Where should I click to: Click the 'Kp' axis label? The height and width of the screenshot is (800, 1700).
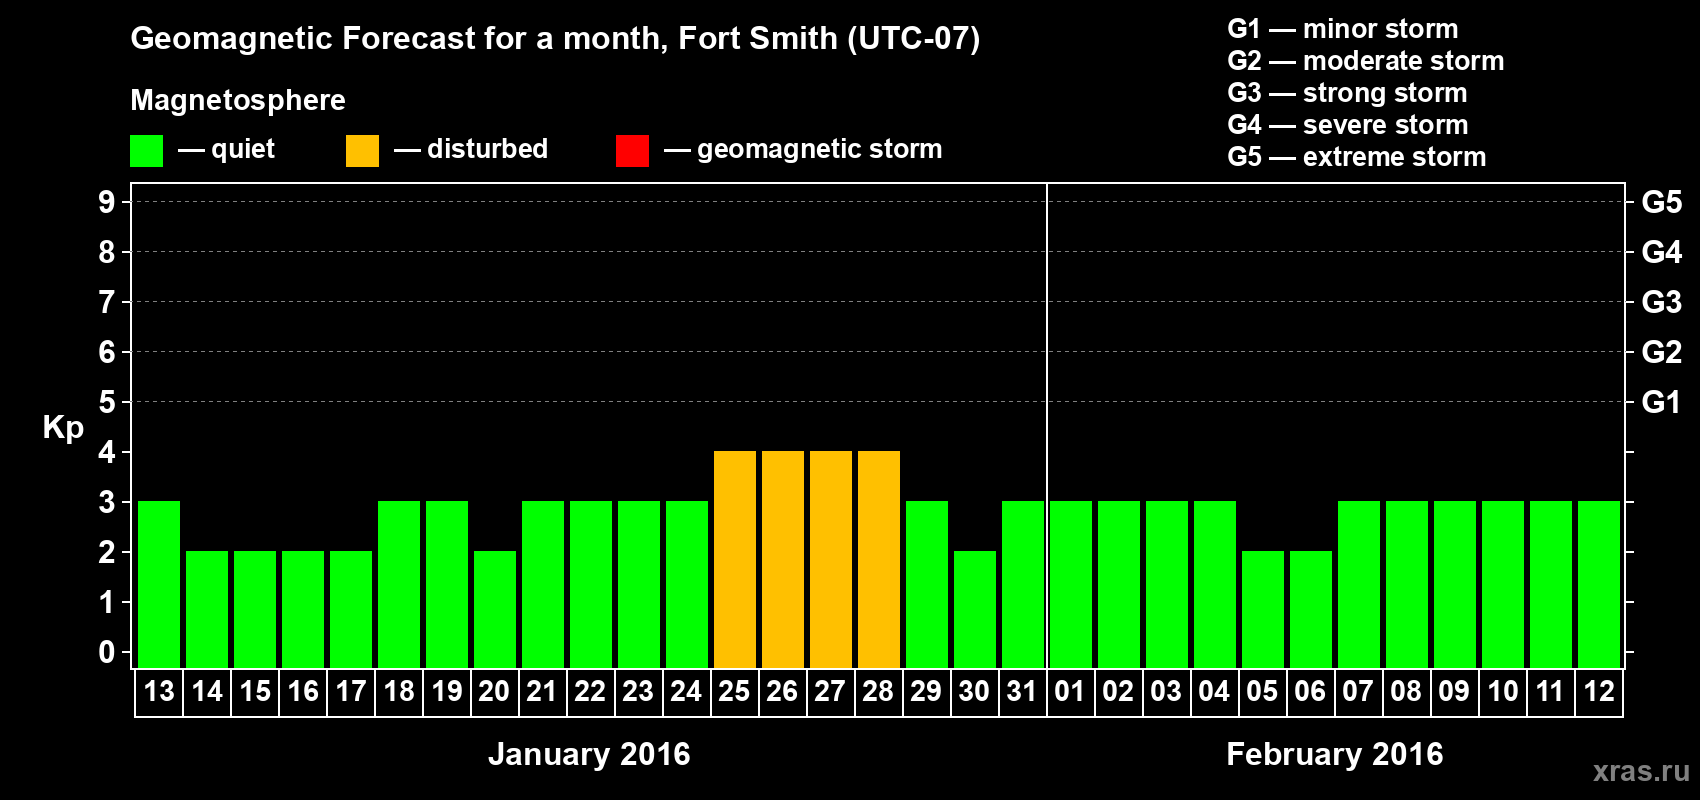[x=63, y=428]
